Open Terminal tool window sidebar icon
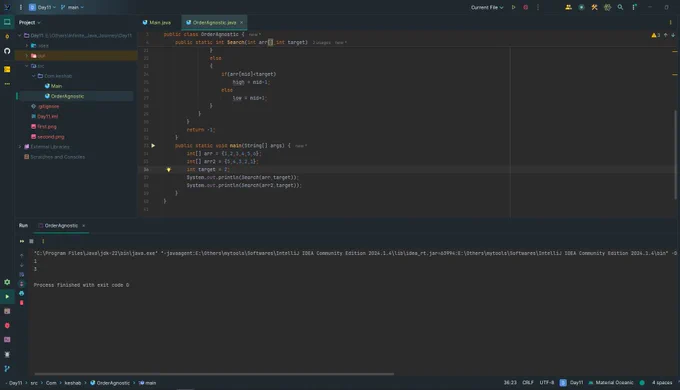The image size is (680, 390). pyautogui.click(x=7, y=340)
